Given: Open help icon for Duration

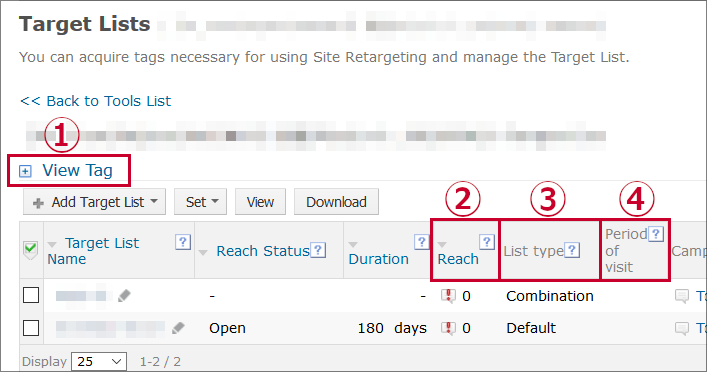Looking at the screenshot, I should pos(421,242).
